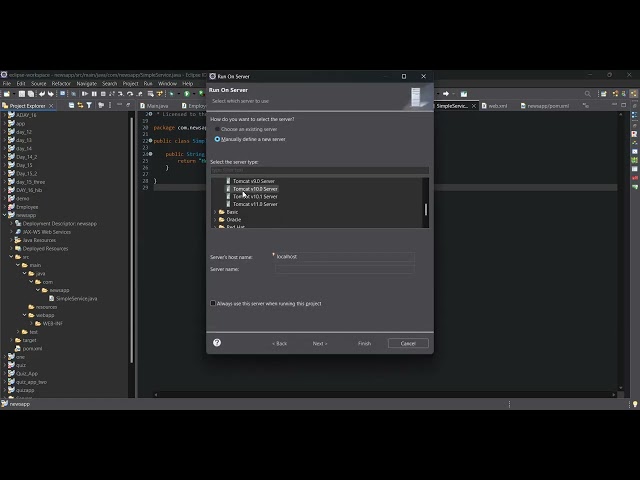Close the SimpleService editor tab
This screenshot has height=480, width=640.
474,106
